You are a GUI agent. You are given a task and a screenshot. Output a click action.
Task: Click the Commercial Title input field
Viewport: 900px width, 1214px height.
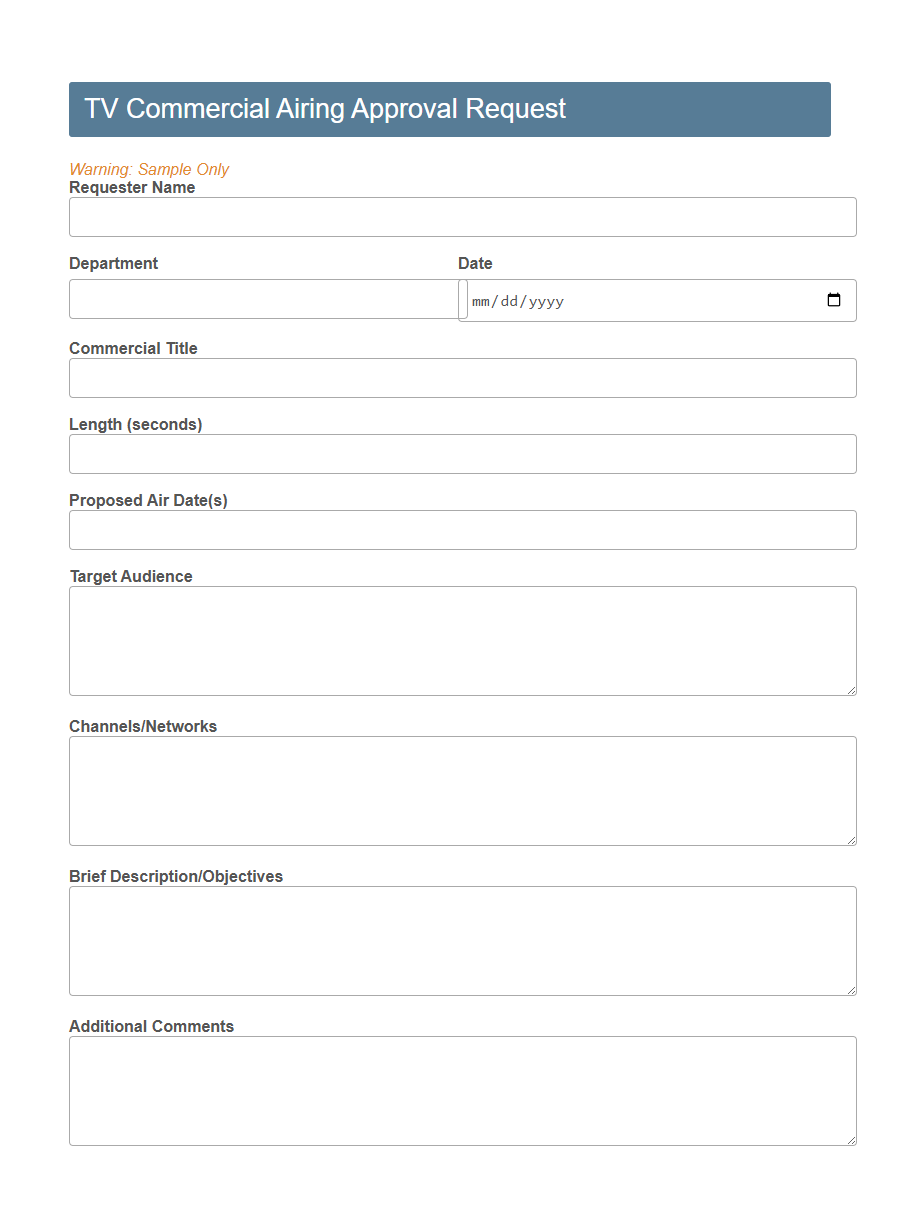[x=462, y=378]
